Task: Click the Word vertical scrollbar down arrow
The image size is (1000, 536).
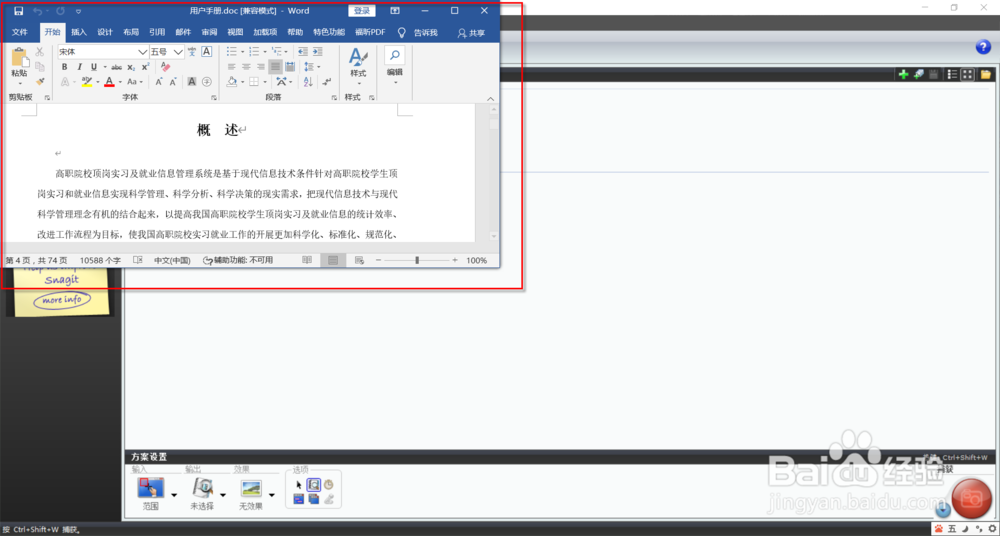Action: click(x=494, y=236)
